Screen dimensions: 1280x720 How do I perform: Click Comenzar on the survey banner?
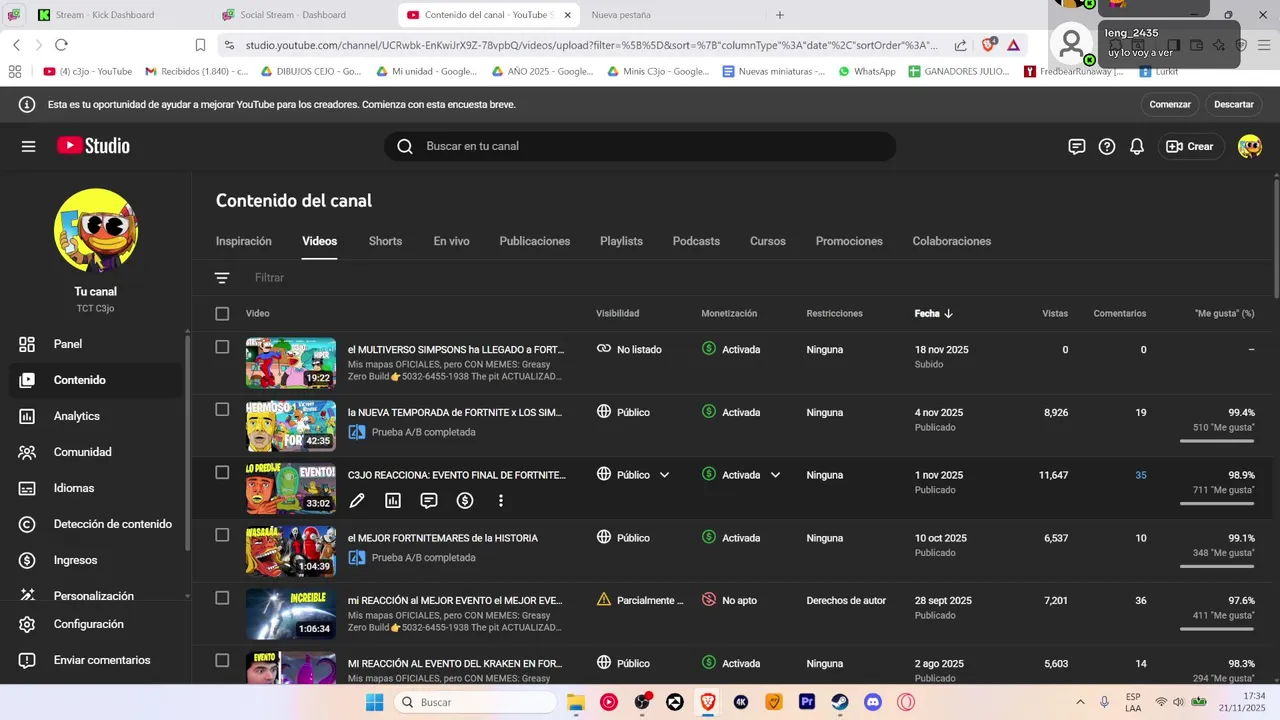[x=1170, y=104]
